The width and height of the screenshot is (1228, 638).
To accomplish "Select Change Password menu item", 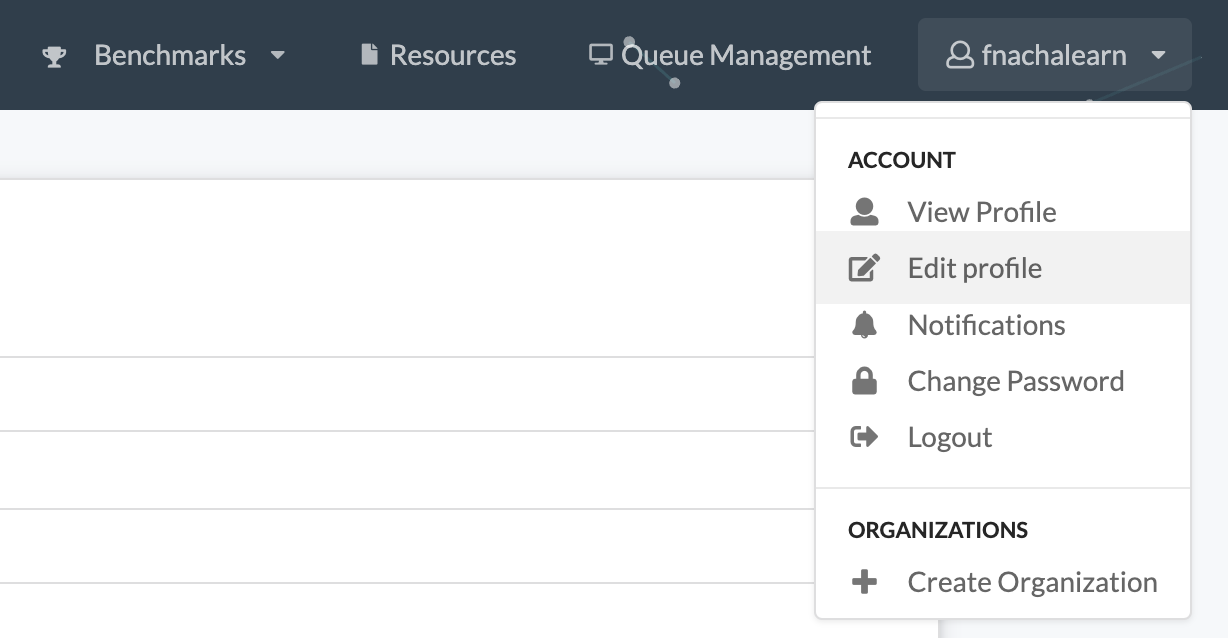I will click(1015, 381).
